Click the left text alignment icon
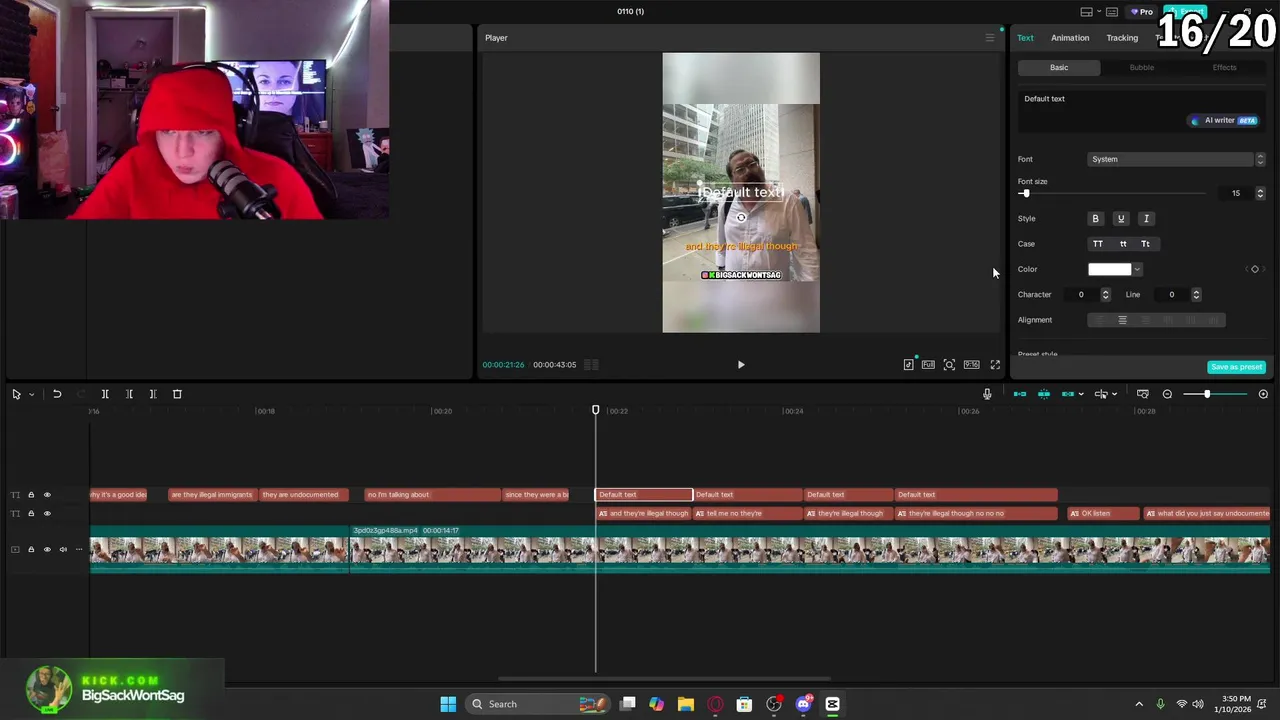 1099,320
